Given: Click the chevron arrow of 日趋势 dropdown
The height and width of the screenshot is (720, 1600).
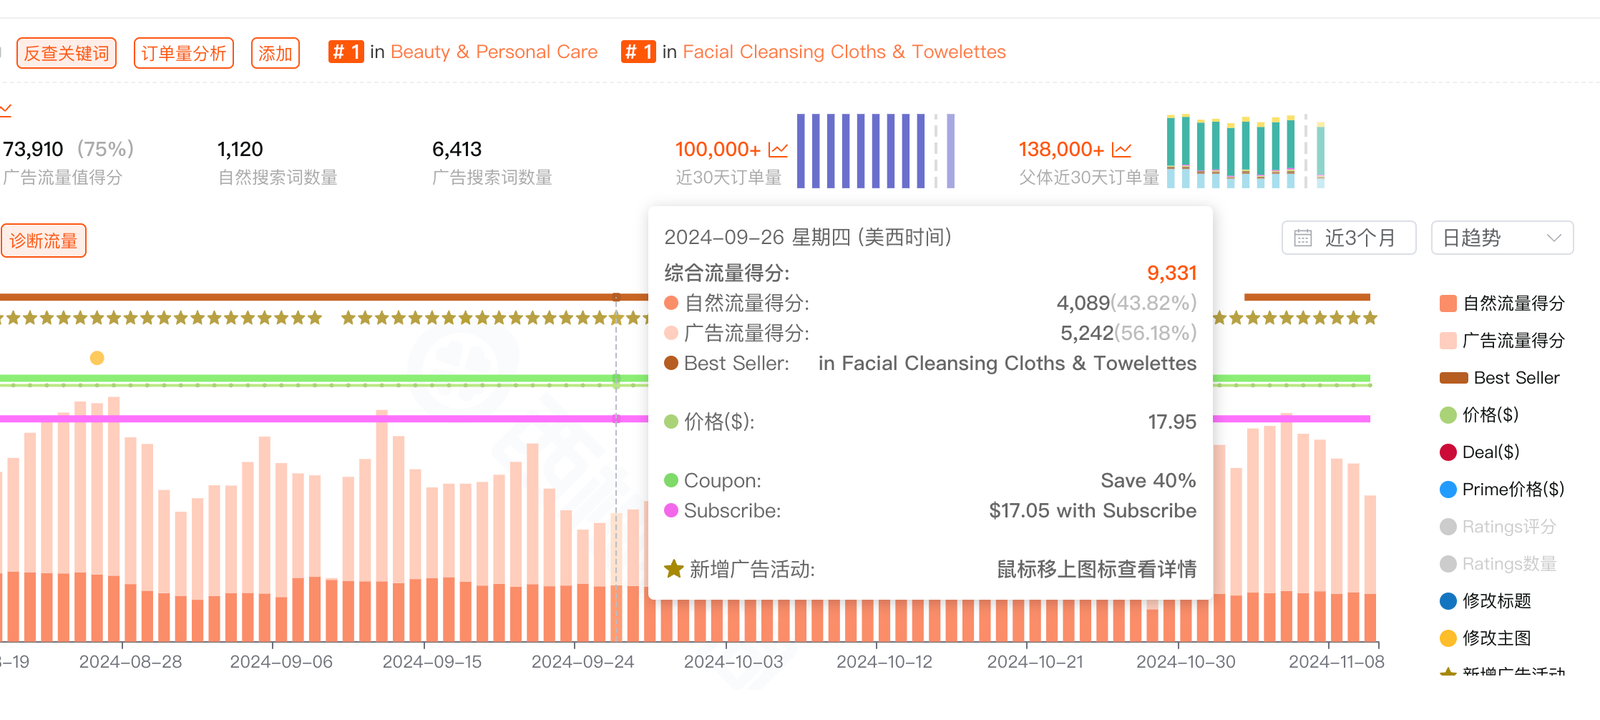Looking at the screenshot, I should pos(1554,238).
